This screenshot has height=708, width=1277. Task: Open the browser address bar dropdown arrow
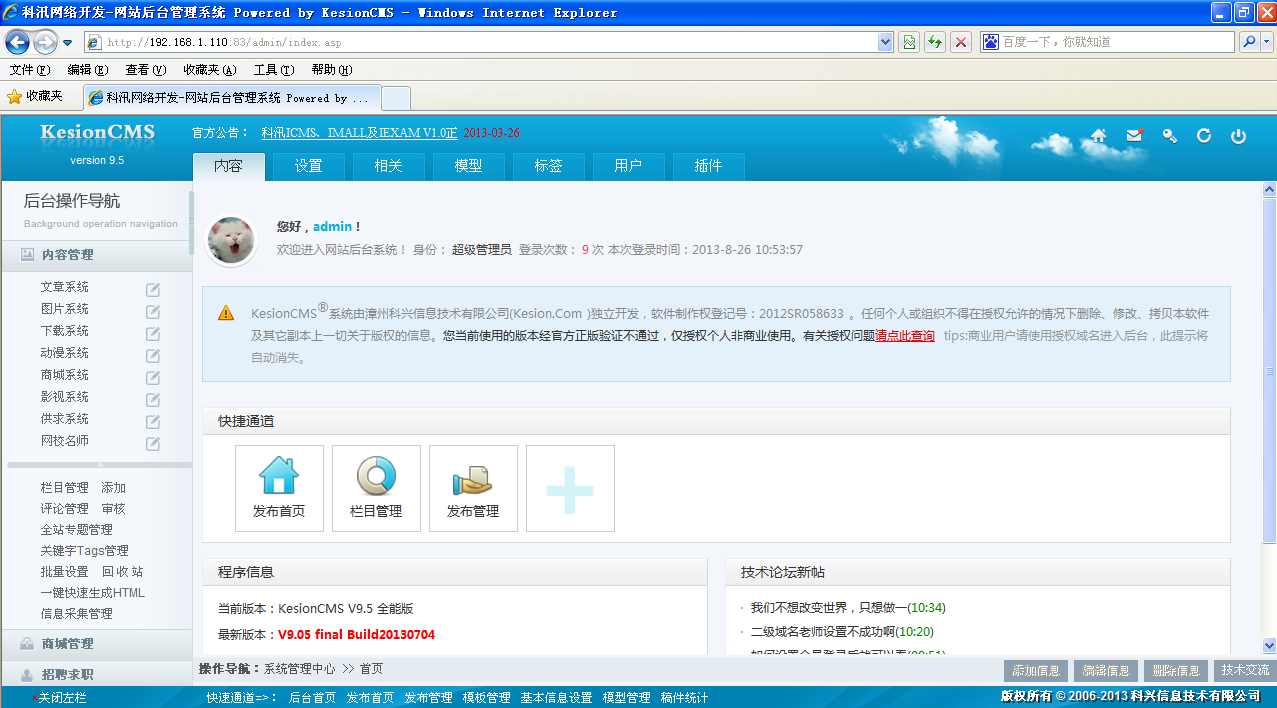885,42
